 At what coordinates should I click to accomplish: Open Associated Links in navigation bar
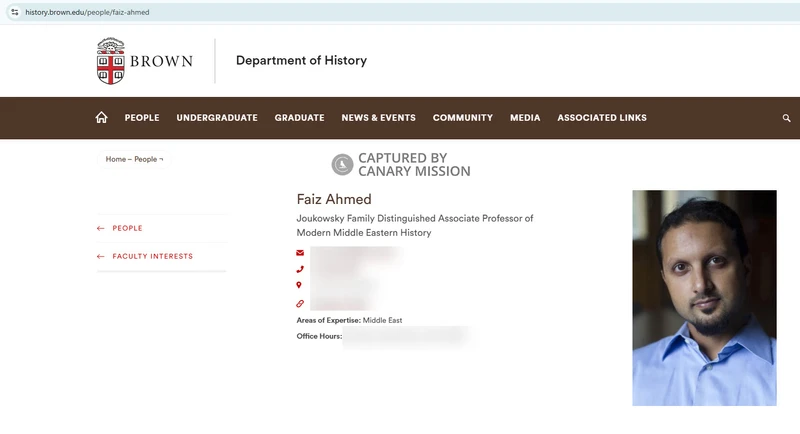pyautogui.click(x=601, y=118)
